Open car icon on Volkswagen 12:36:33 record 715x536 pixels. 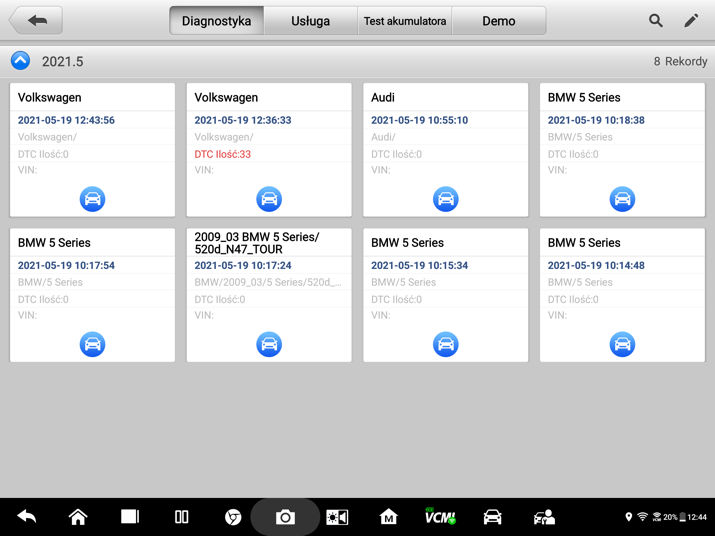tap(269, 199)
